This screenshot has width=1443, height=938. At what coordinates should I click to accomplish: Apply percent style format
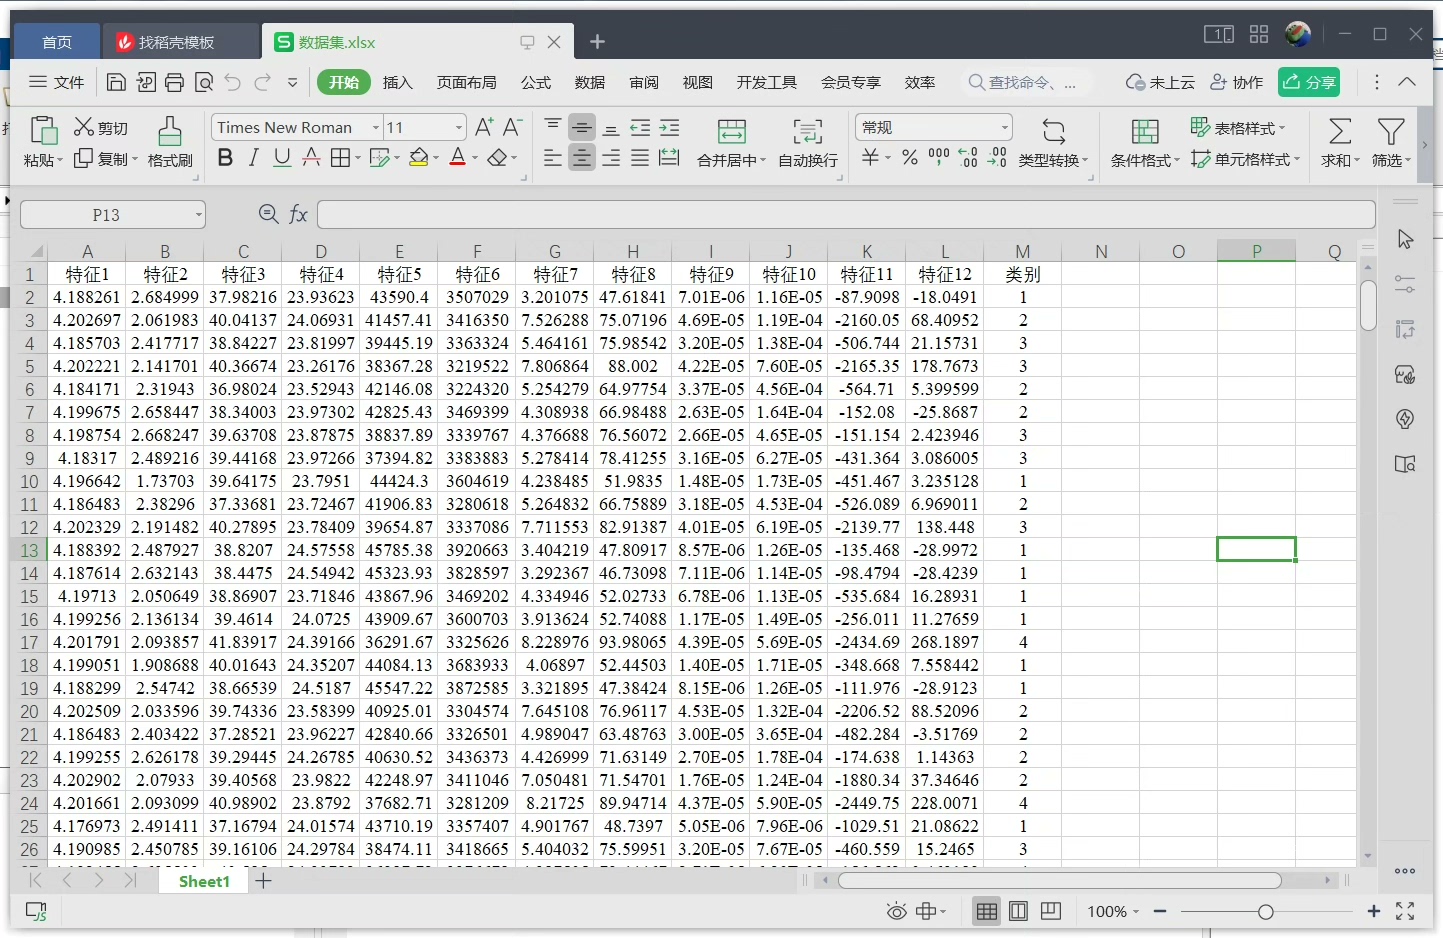click(910, 158)
